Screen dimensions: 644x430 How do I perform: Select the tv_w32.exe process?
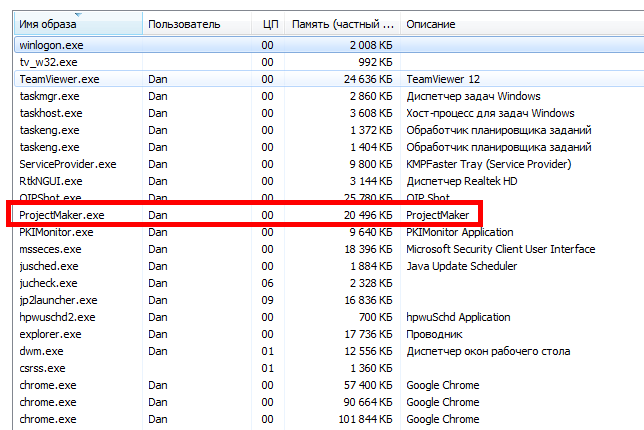click(329, 62)
